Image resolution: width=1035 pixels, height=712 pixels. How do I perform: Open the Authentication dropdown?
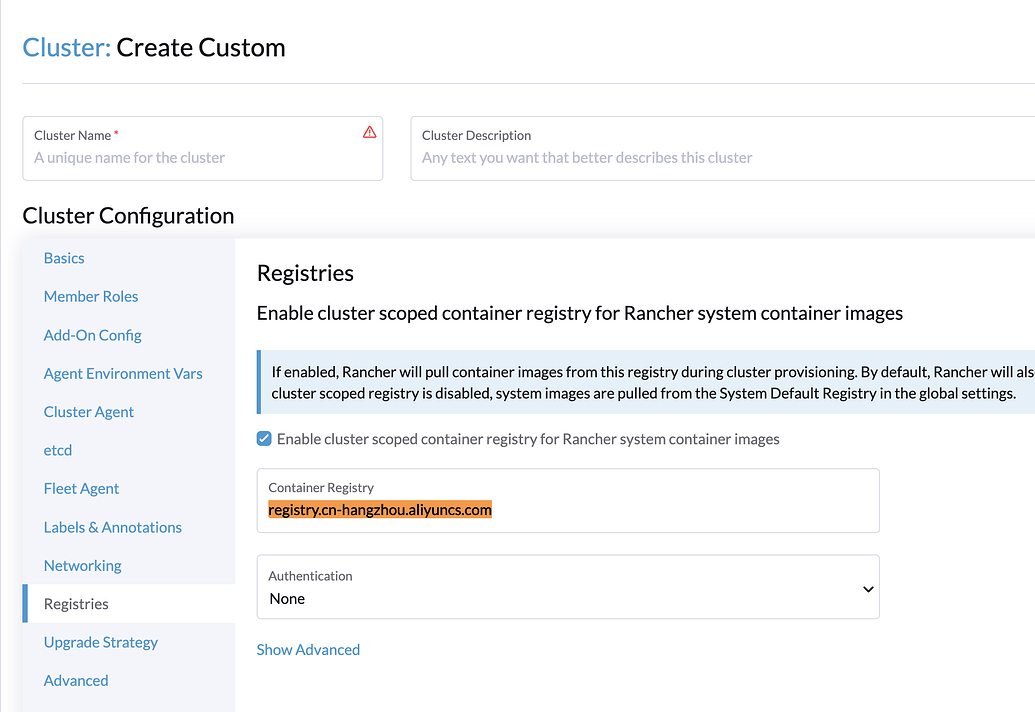(x=567, y=588)
